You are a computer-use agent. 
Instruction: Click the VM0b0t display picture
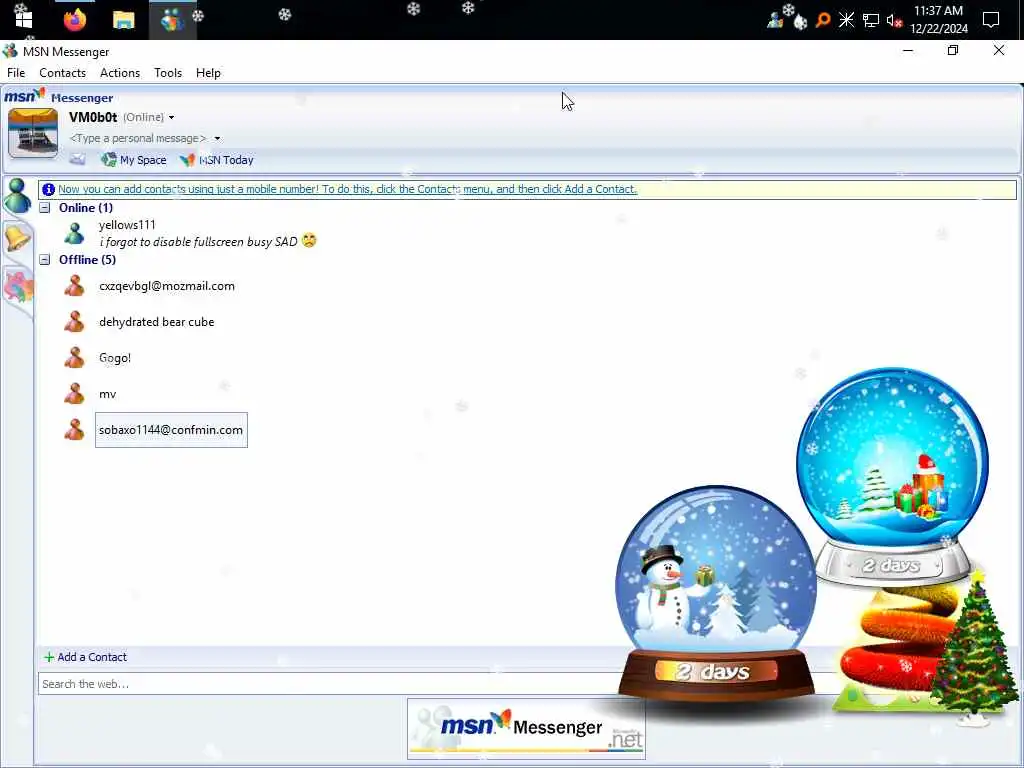tap(33, 133)
